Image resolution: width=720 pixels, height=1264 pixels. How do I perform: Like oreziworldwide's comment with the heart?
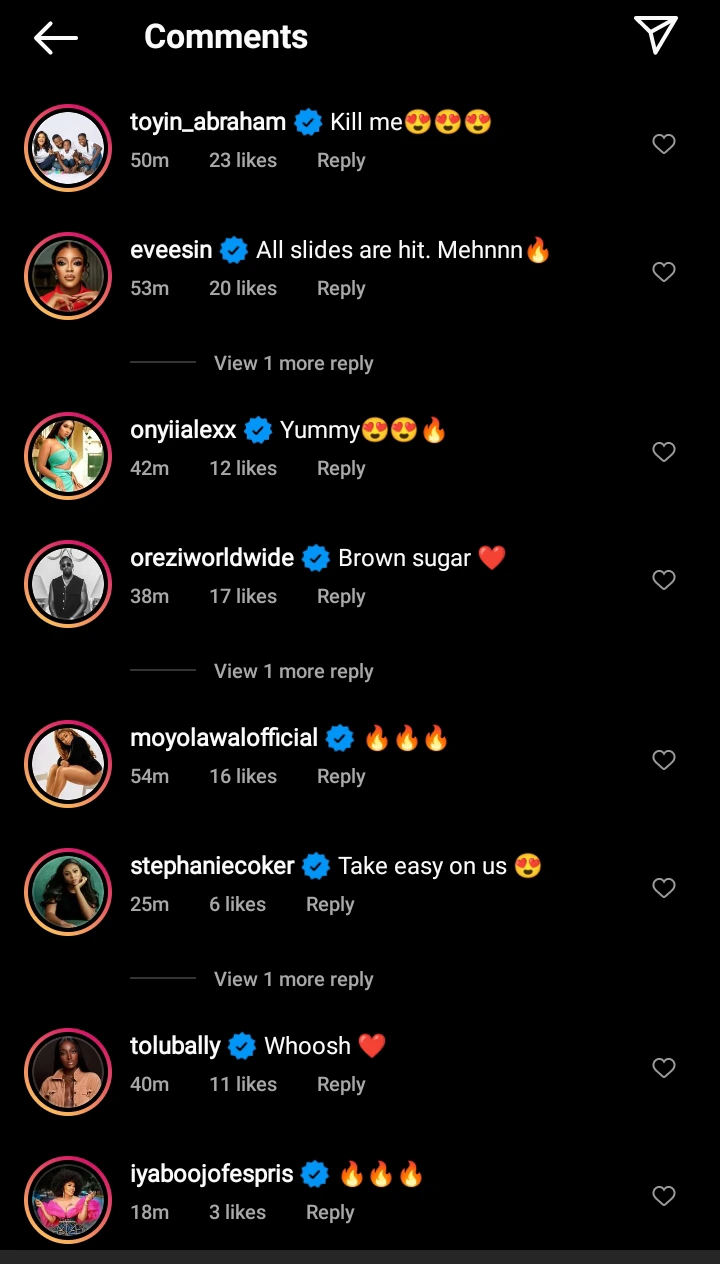click(664, 580)
